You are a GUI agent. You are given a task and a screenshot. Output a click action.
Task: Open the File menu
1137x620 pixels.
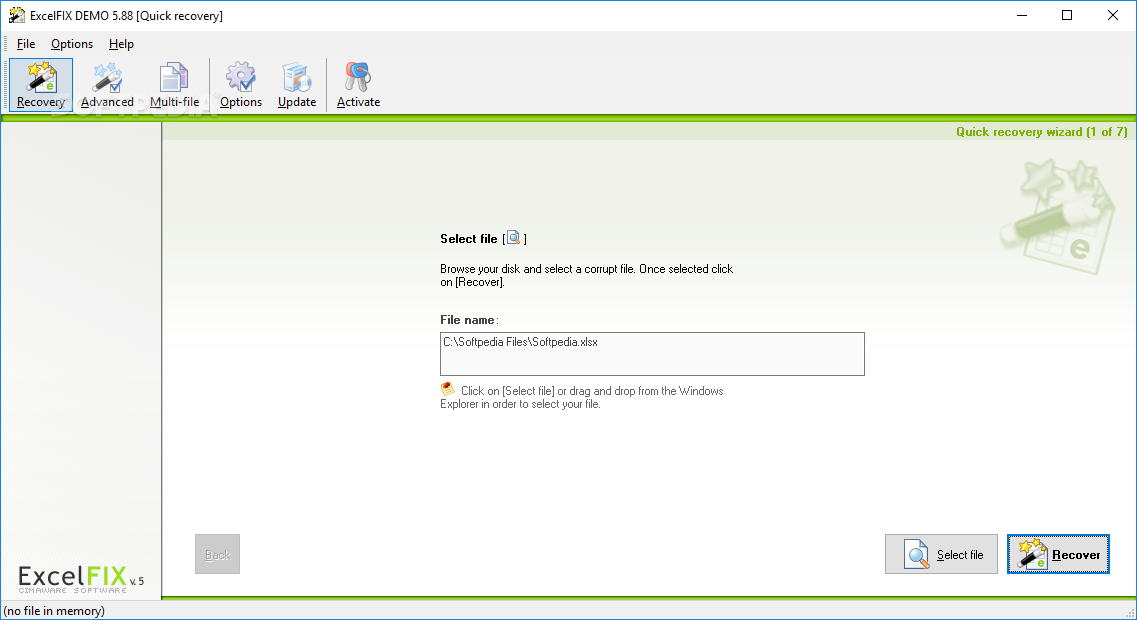[x=26, y=44]
